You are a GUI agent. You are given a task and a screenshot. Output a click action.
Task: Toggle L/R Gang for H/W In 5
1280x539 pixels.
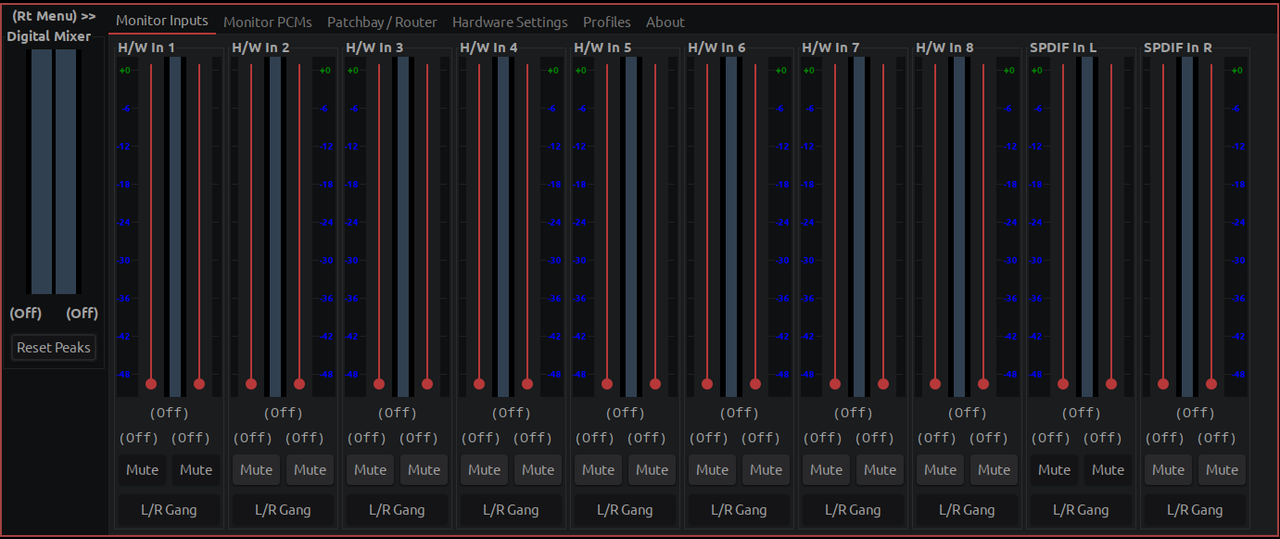pos(625,510)
